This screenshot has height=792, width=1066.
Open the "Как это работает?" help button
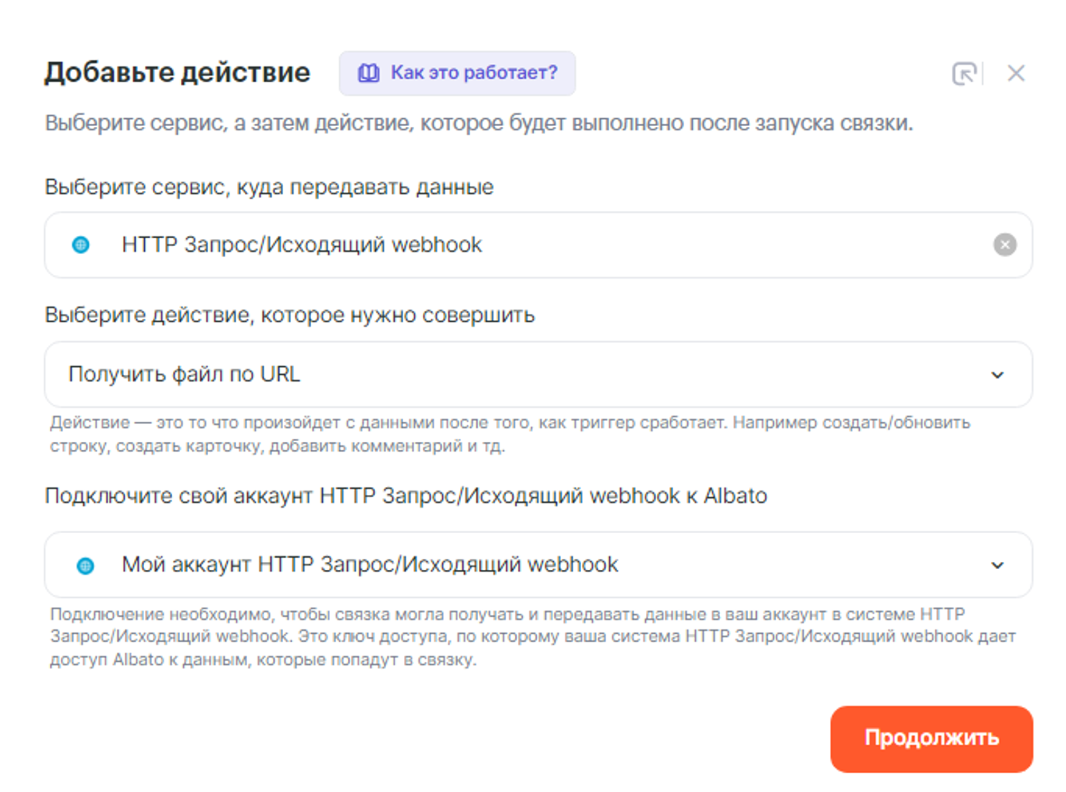pyautogui.click(x=457, y=73)
